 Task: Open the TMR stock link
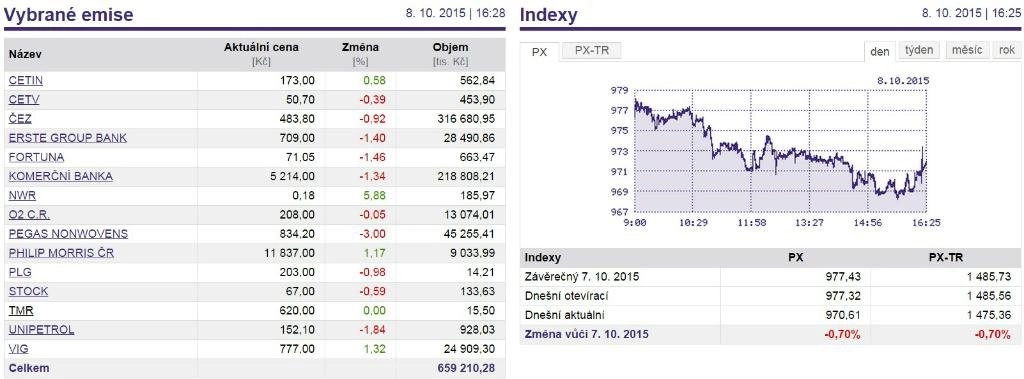click(x=21, y=310)
